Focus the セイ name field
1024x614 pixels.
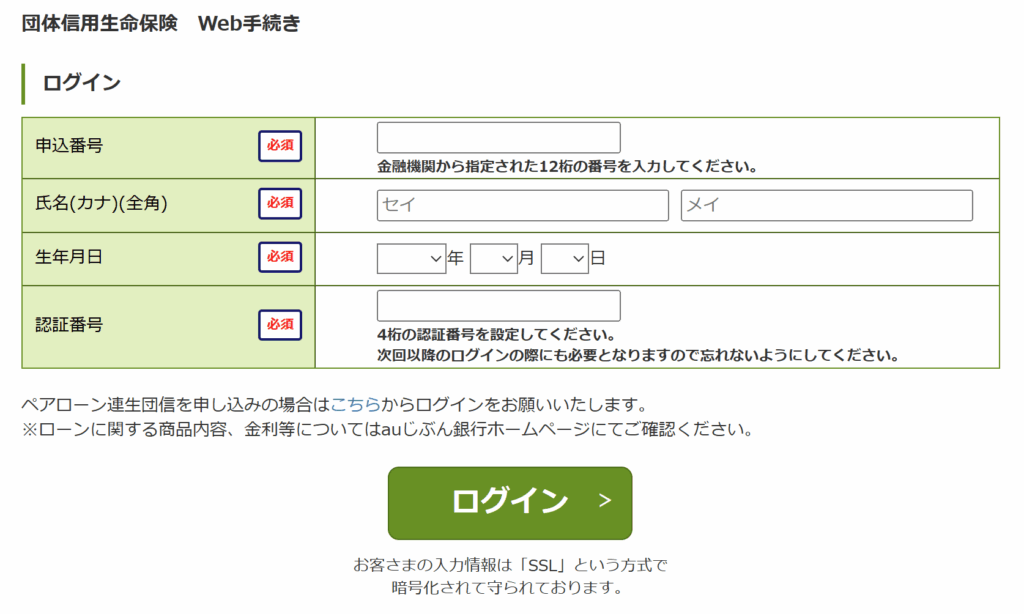[522, 205]
